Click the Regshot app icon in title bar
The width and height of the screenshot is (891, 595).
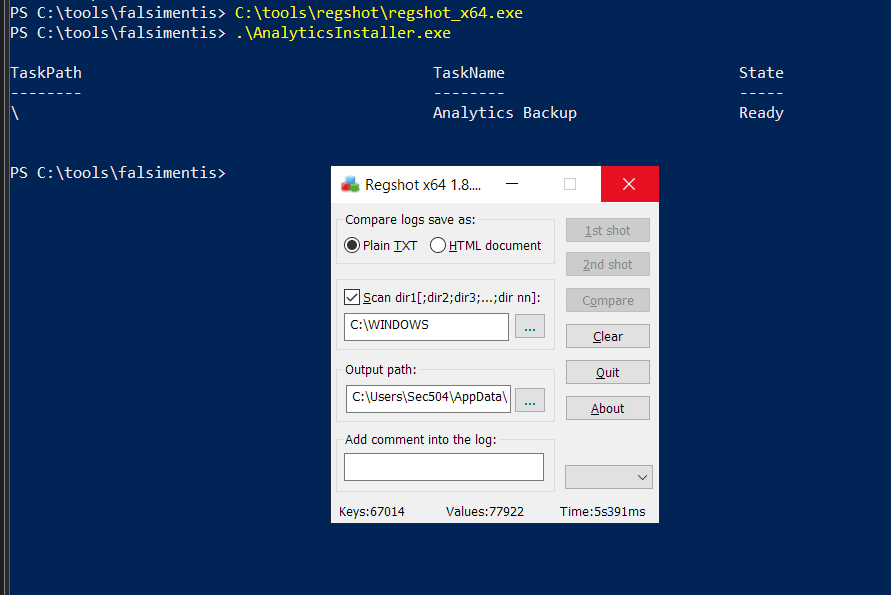(350, 184)
